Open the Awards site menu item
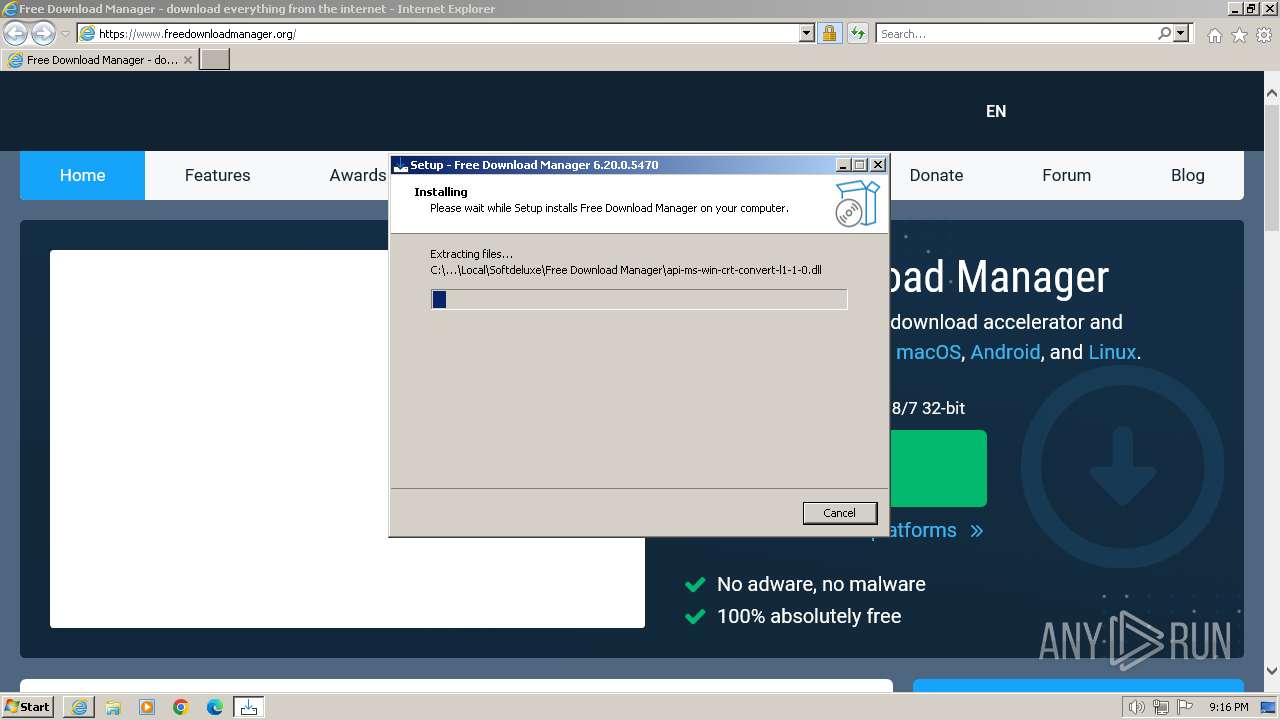The image size is (1280, 720). [x=357, y=175]
